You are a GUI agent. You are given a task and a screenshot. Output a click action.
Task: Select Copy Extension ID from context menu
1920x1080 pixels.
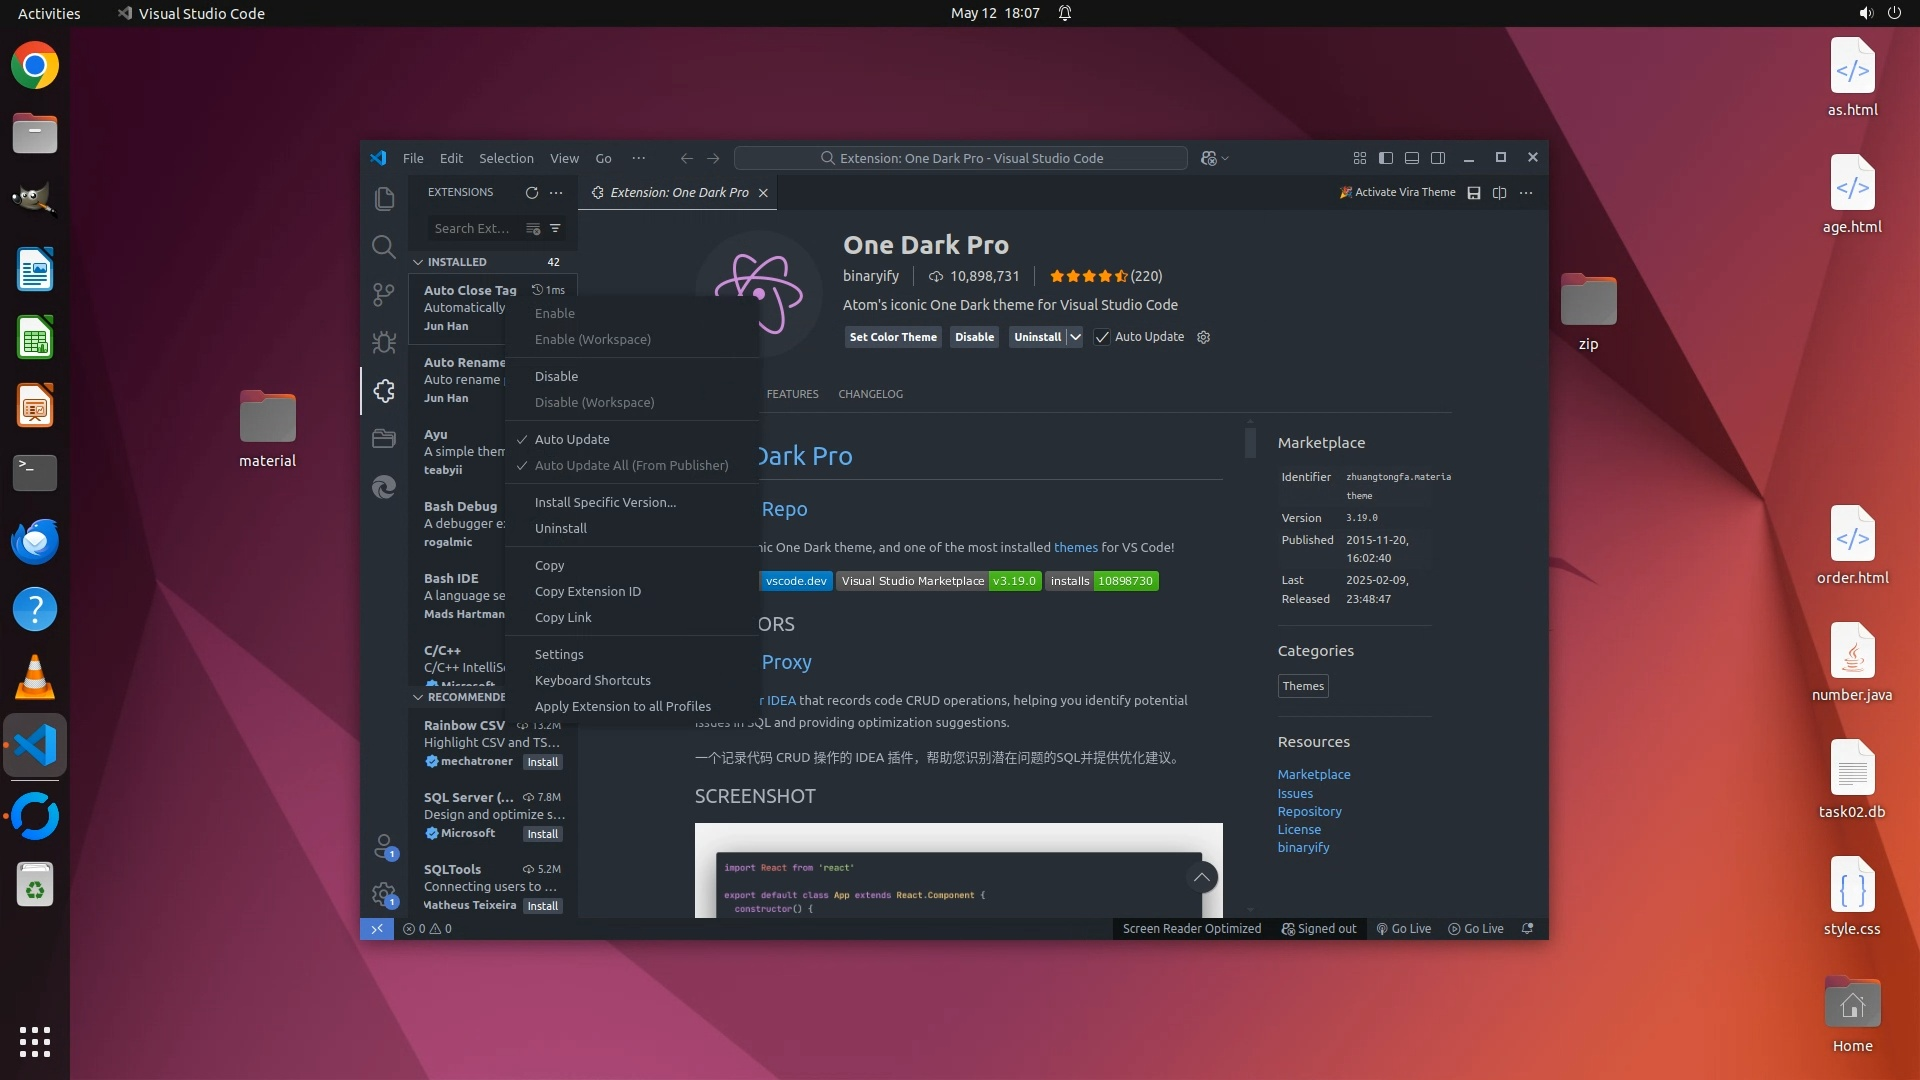[x=588, y=591]
